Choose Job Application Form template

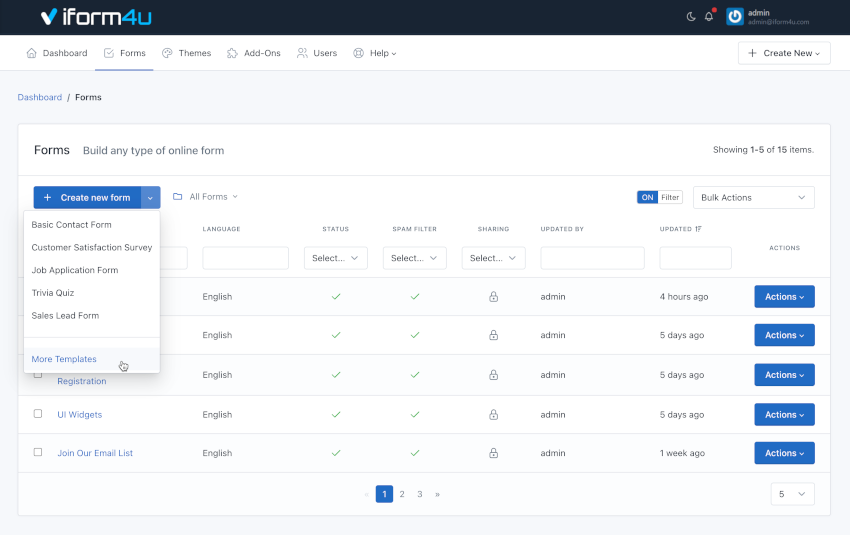tap(75, 270)
